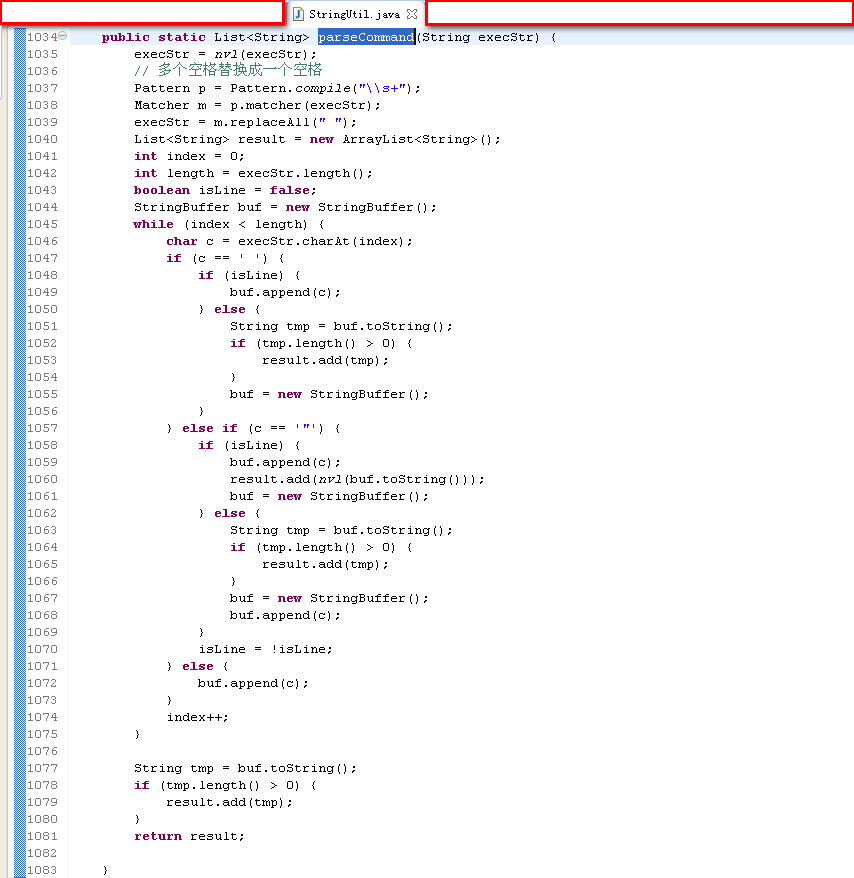Click "boolean isLine = false;" declaration
854x878 pixels.
tap(225, 190)
